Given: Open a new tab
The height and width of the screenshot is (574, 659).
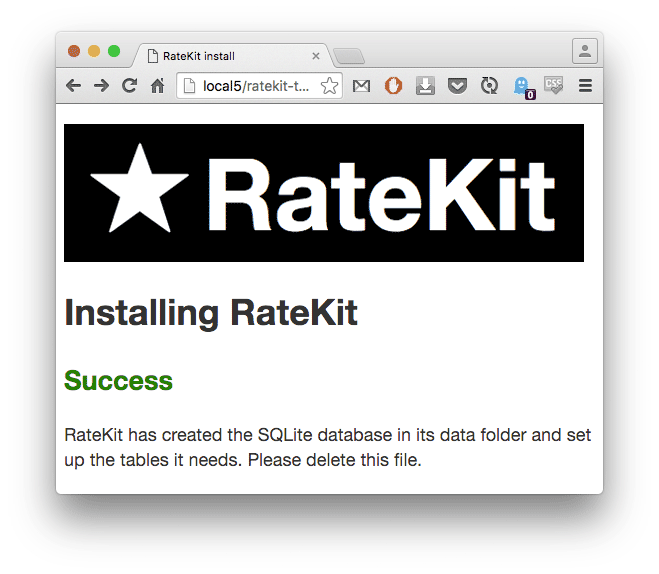Looking at the screenshot, I should click(x=348, y=56).
